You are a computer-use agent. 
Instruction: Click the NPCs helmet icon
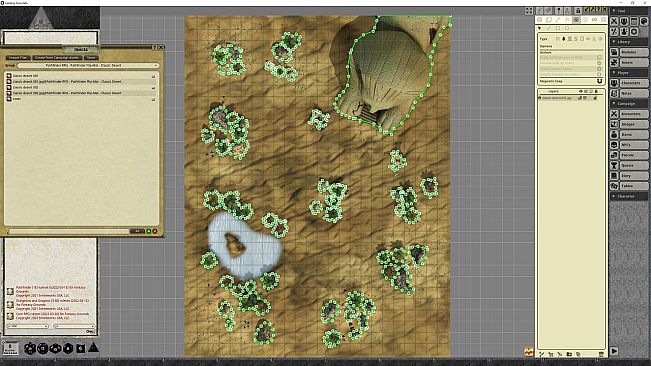(x=614, y=145)
